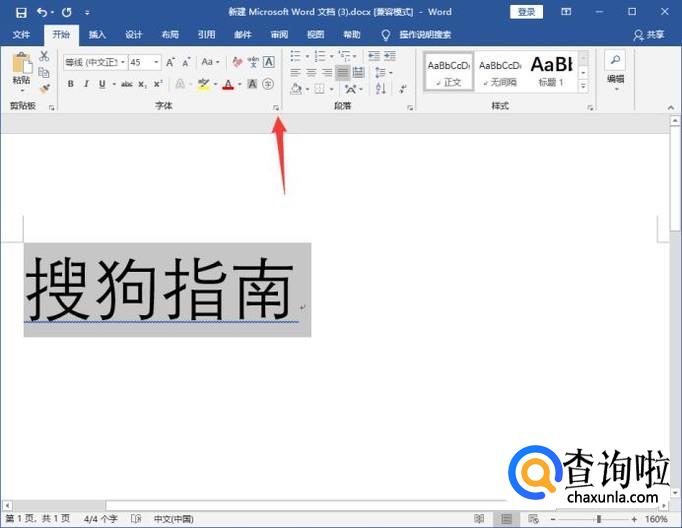Expand the styles gallery

pyautogui.click(x=583, y=86)
